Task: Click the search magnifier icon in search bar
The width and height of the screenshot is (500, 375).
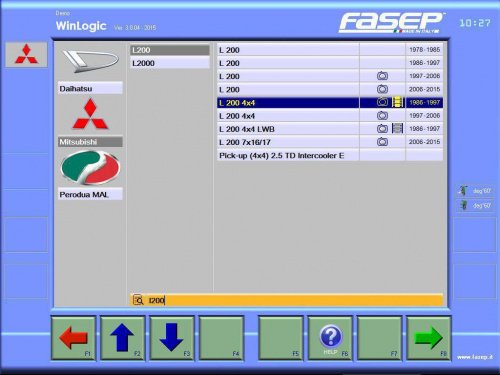Action: tap(138, 300)
